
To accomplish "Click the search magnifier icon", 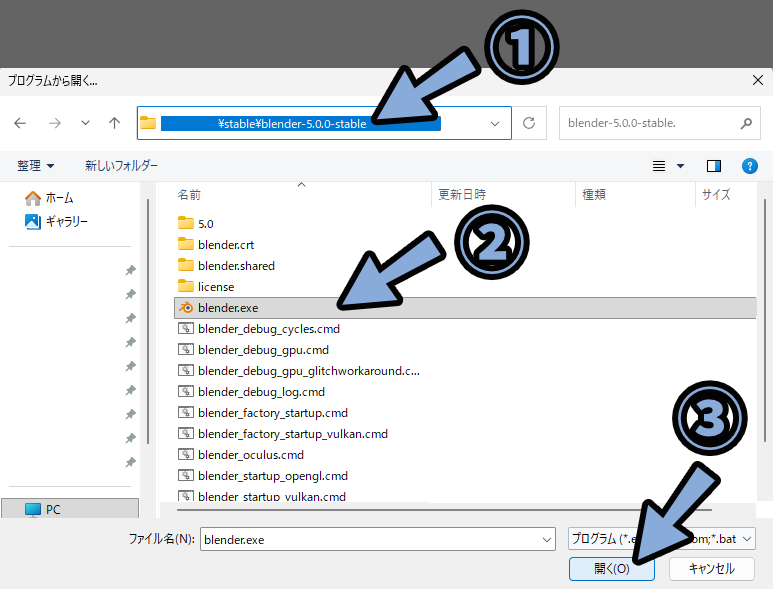I will (745, 123).
